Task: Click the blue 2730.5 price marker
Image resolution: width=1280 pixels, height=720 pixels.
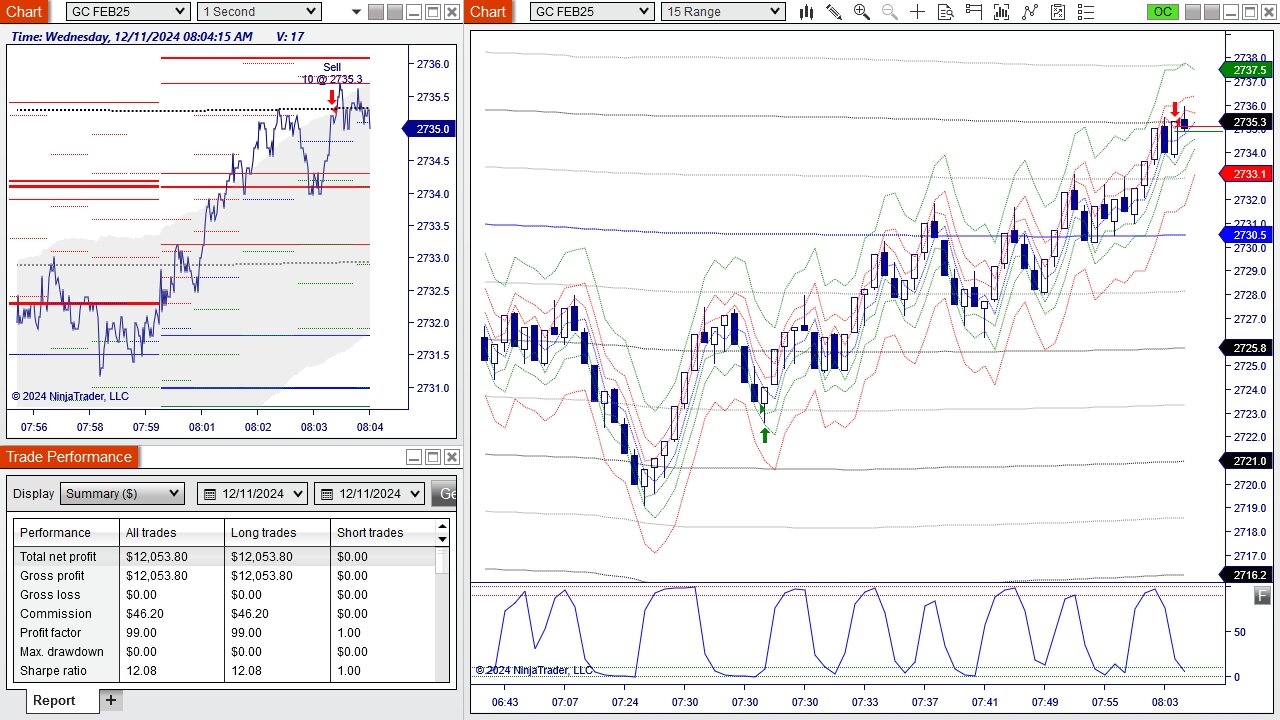Action: click(1247, 235)
